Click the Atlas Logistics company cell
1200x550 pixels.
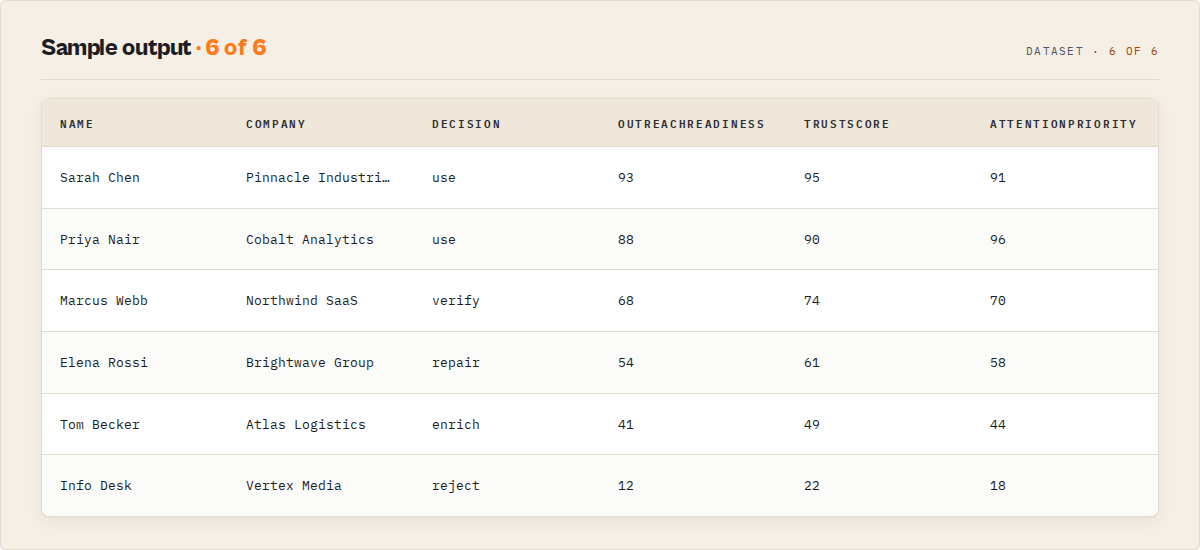tap(306, 425)
